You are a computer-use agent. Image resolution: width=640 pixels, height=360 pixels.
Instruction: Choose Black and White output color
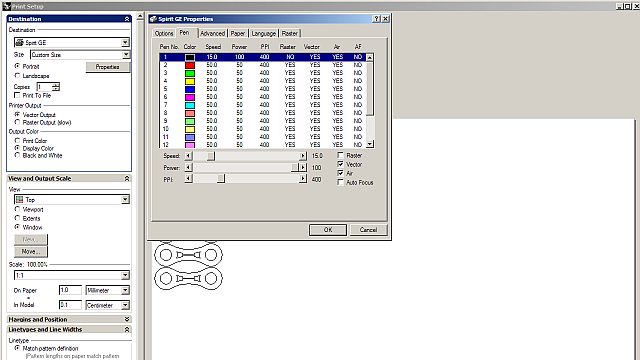pos(17,155)
